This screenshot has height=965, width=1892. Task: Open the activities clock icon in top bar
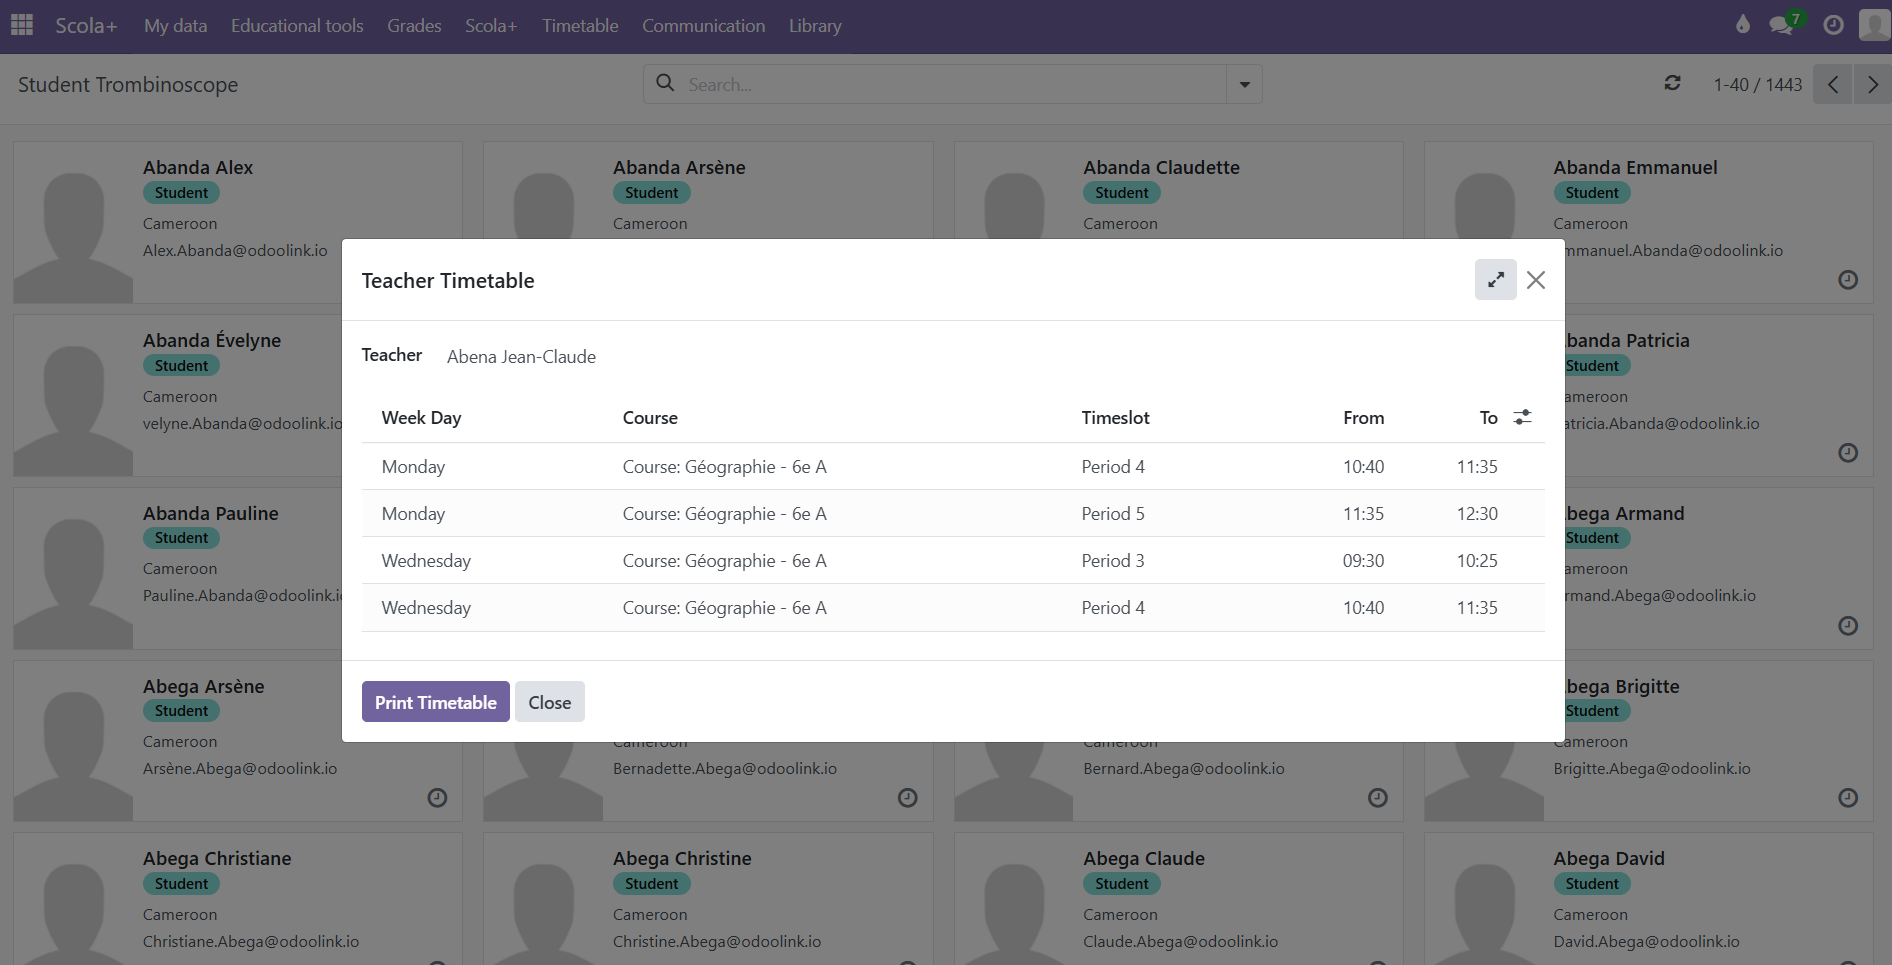(x=1833, y=25)
